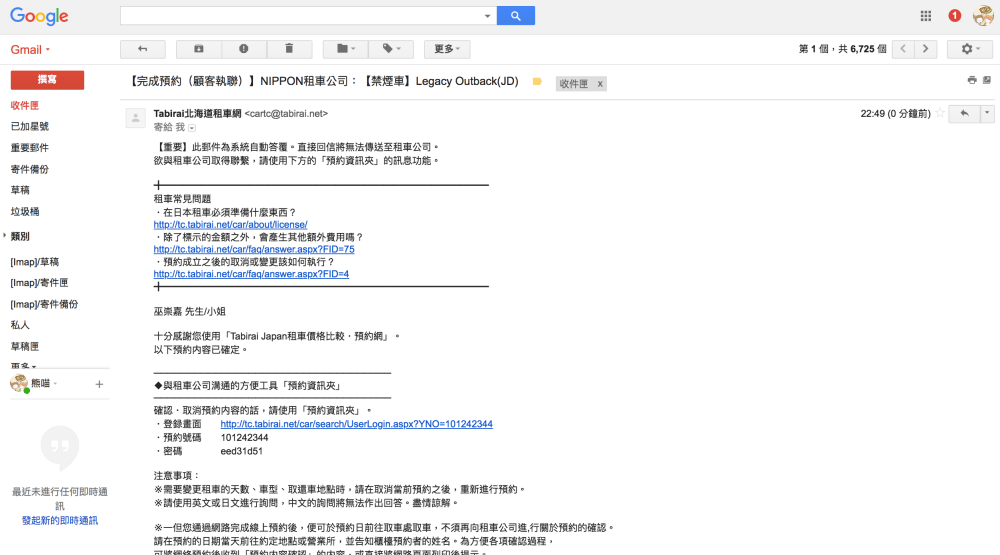Reply to this message arrow button
This screenshot has width=1000, height=555.
pyautogui.click(x=964, y=114)
